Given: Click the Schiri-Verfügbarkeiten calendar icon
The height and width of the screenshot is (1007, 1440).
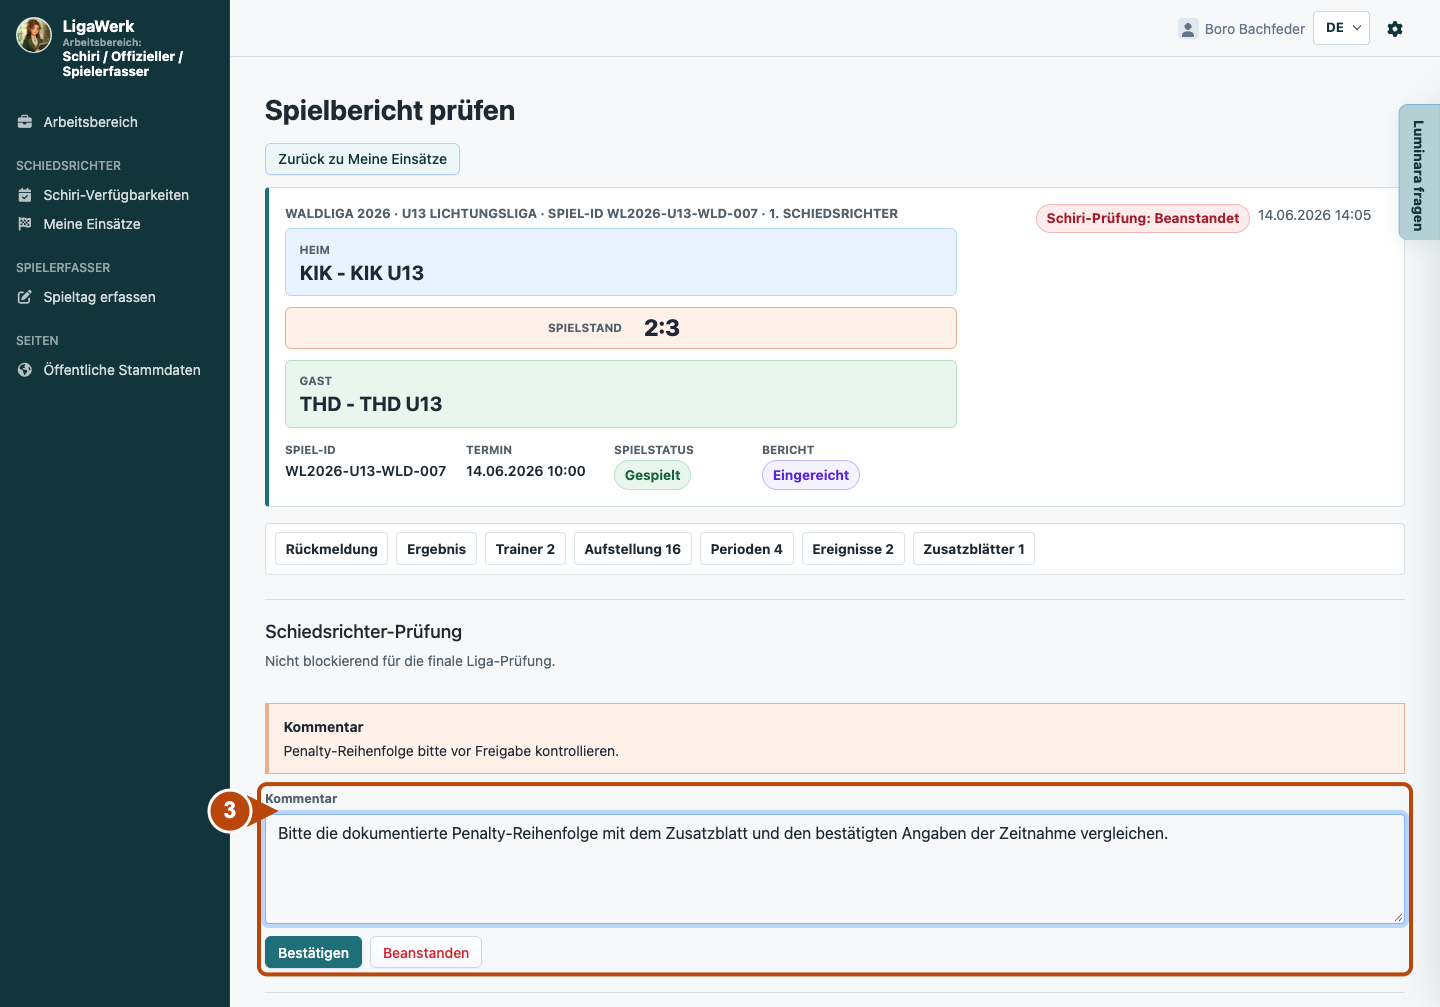Looking at the screenshot, I should point(25,195).
